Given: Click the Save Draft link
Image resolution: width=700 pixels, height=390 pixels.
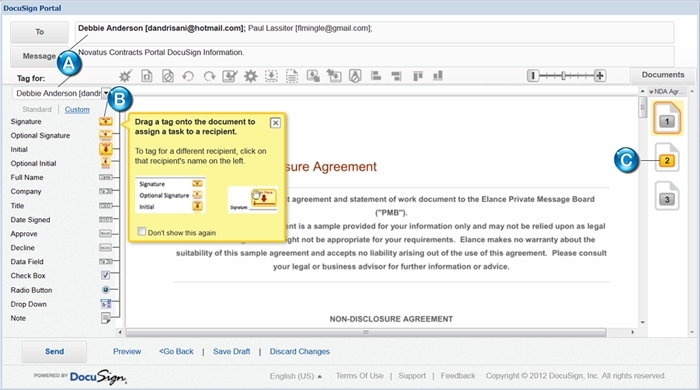Looking at the screenshot, I should point(232,352).
